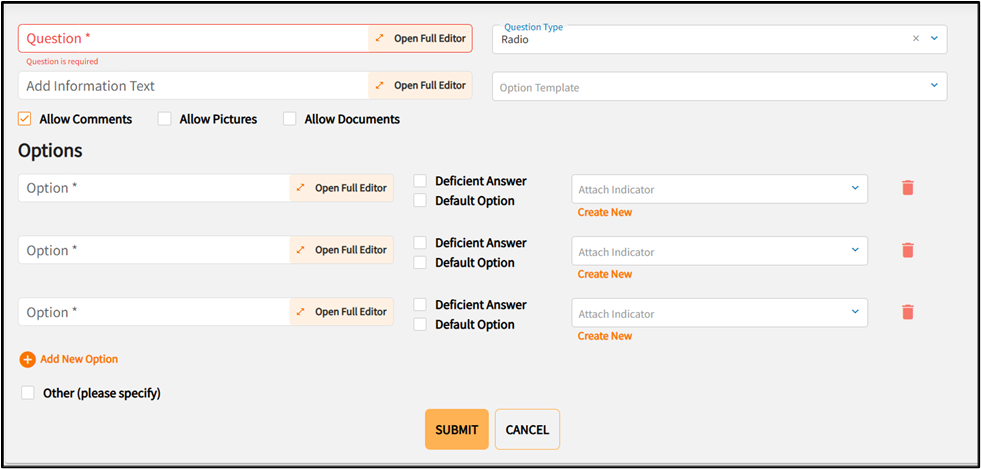The height and width of the screenshot is (469, 981).
Task: Enable the Allow Pictures checkbox
Action: pyautogui.click(x=165, y=119)
